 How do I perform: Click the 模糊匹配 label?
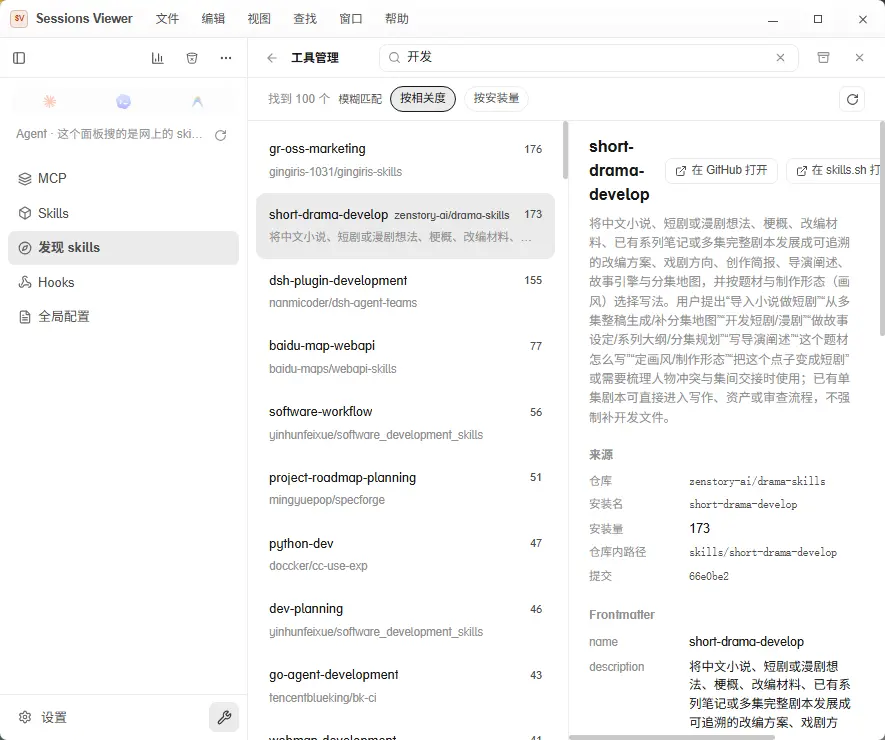click(360, 99)
